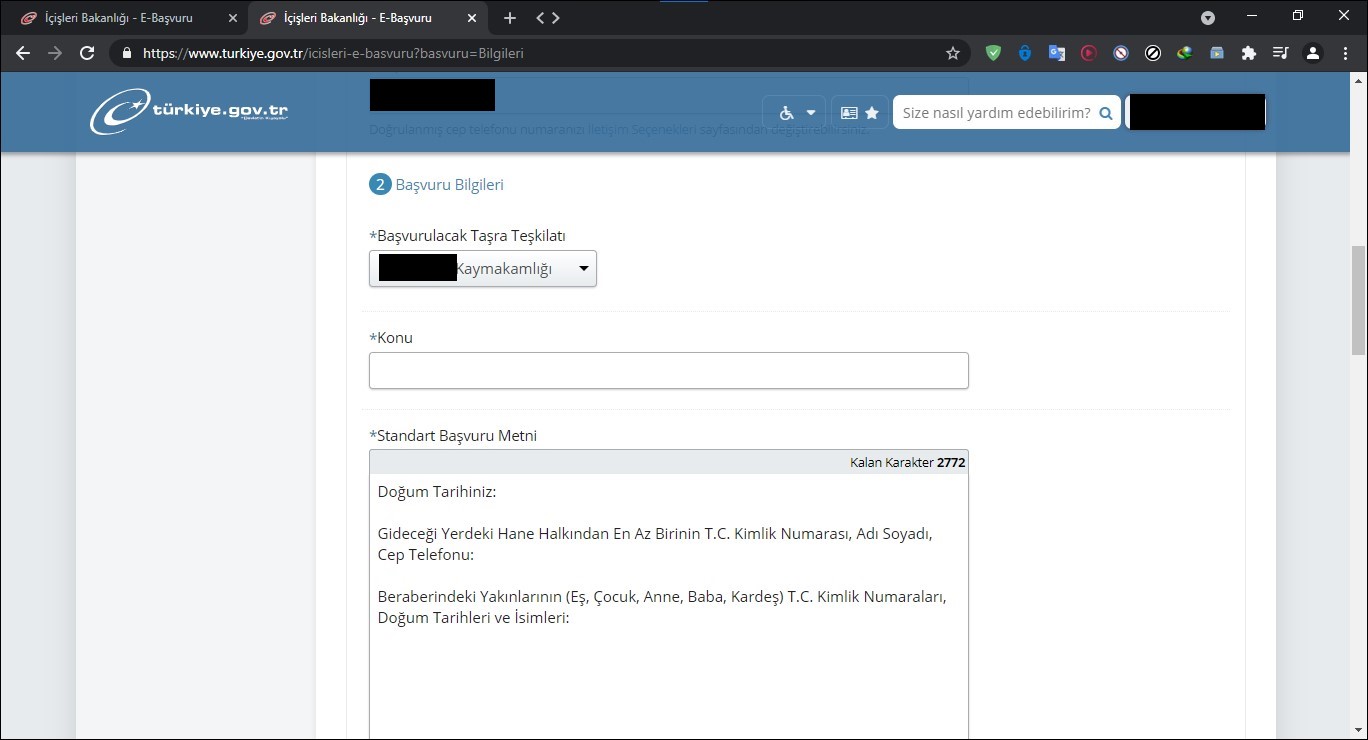
Task: Switch to the first İçişleri Bakanlığı tab
Action: 119,18
